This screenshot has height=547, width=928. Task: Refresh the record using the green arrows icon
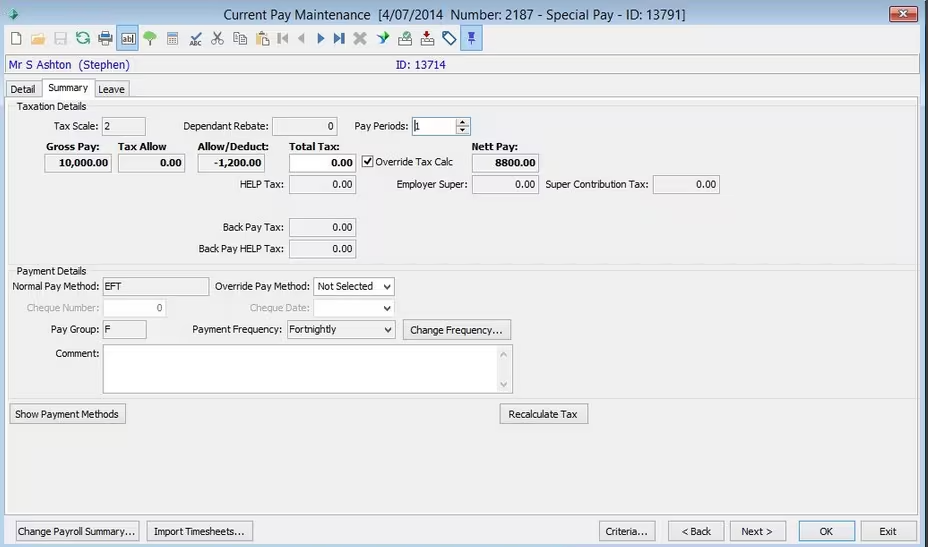click(x=83, y=38)
